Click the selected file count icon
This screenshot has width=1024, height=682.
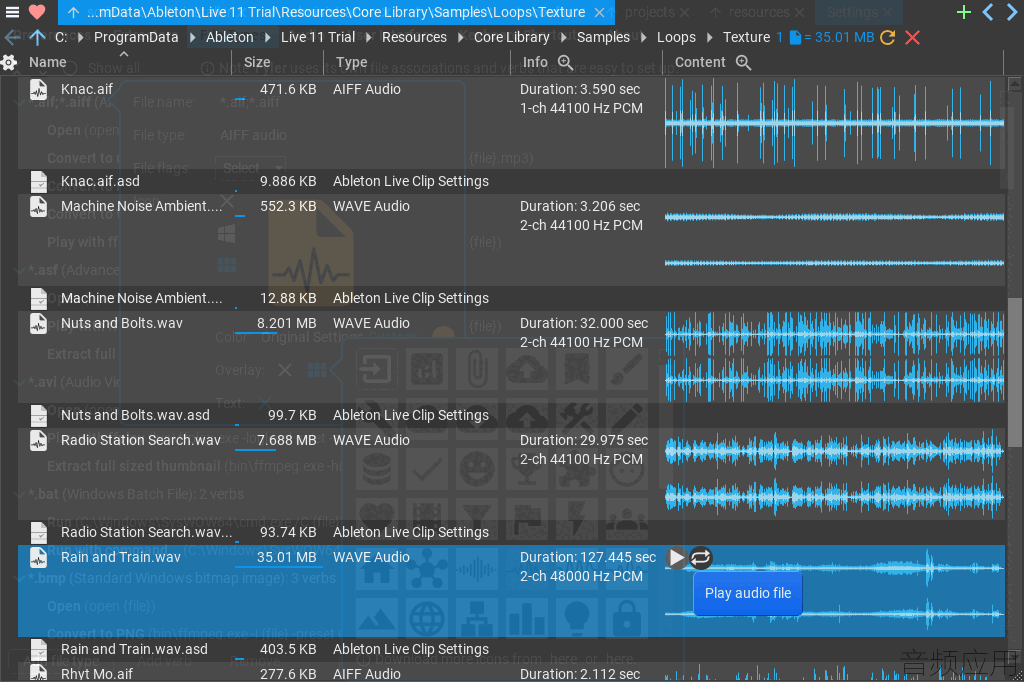[795, 37]
